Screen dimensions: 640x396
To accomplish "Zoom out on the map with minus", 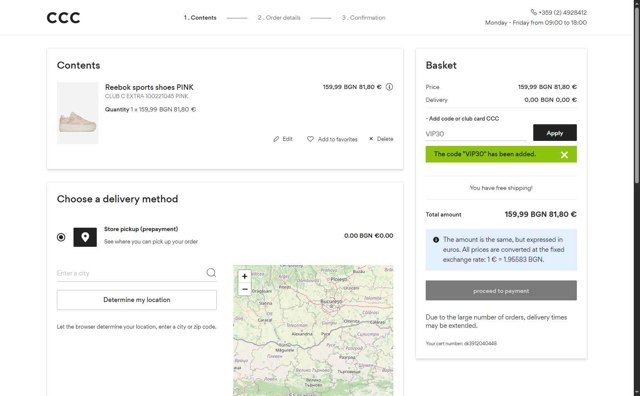I will (244, 289).
